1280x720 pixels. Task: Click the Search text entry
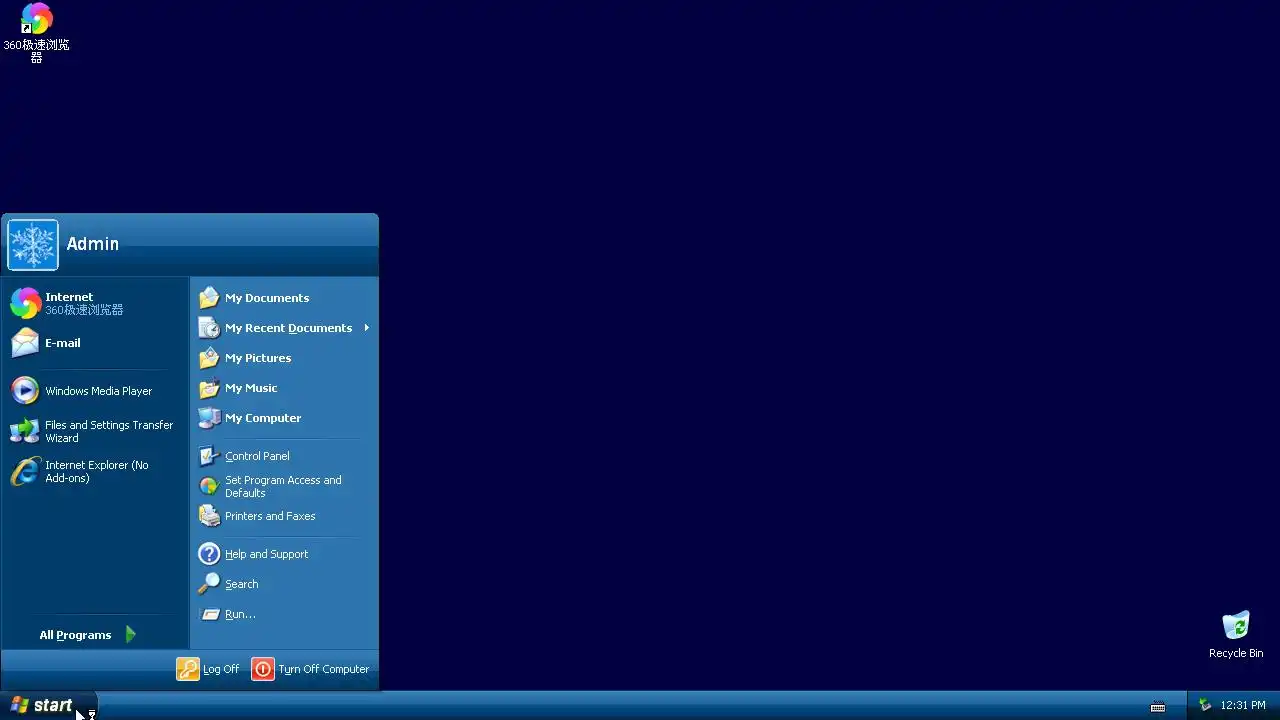(x=242, y=584)
